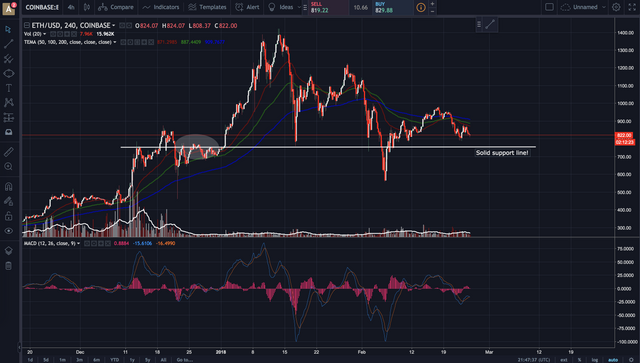Open the Compare symbols dialog
The width and height of the screenshot is (640, 363).
coord(116,7)
